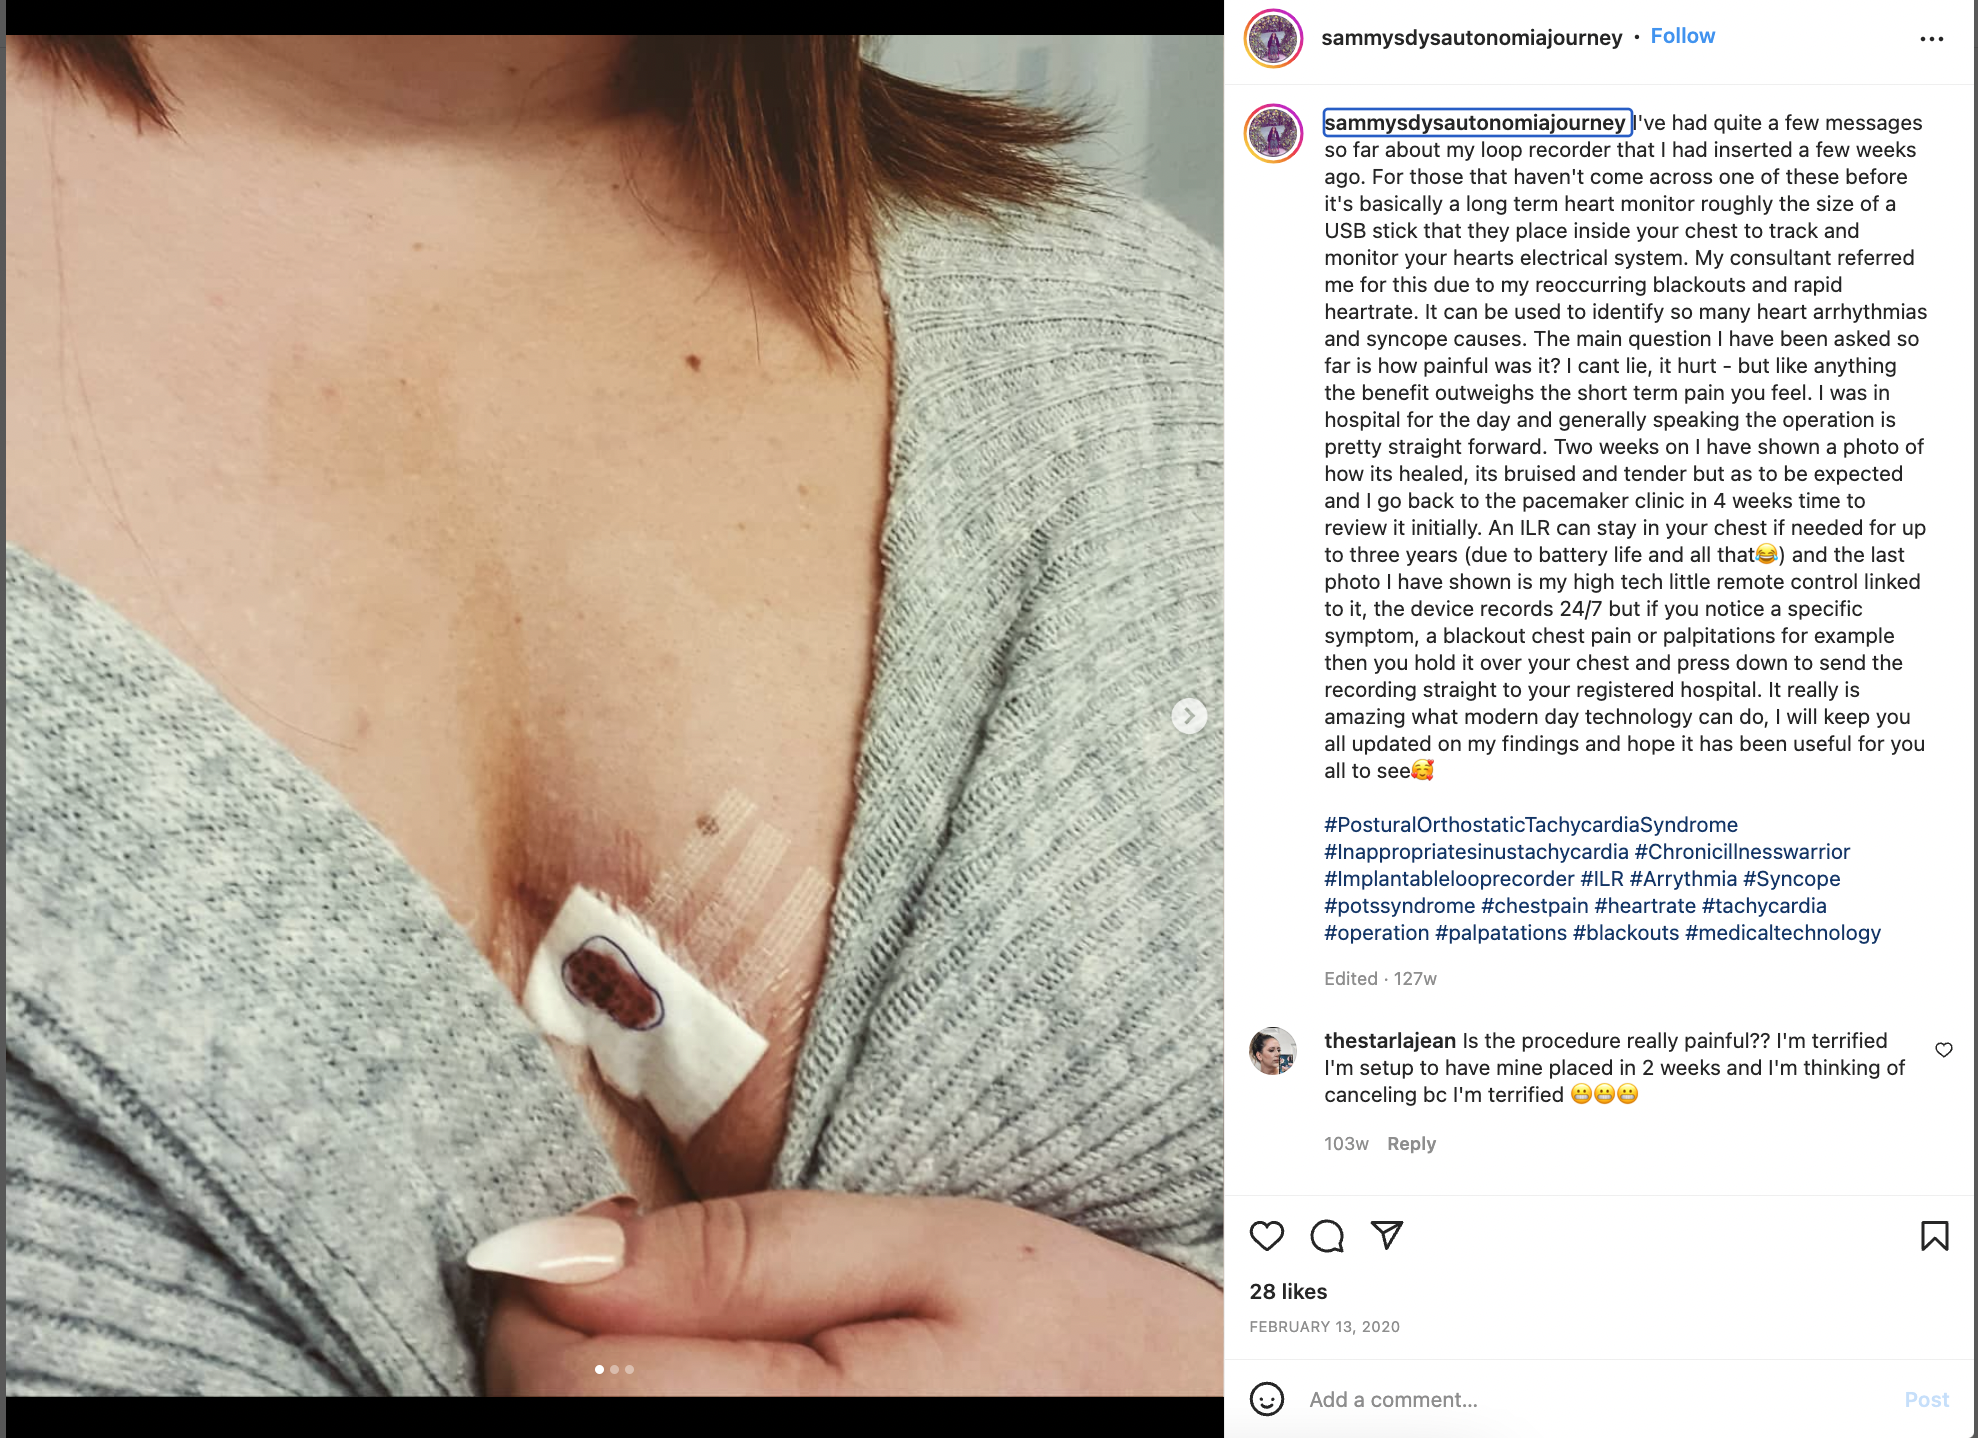The image size is (1978, 1438).
Task: Go to next photo with arrow
Action: [1189, 716]
